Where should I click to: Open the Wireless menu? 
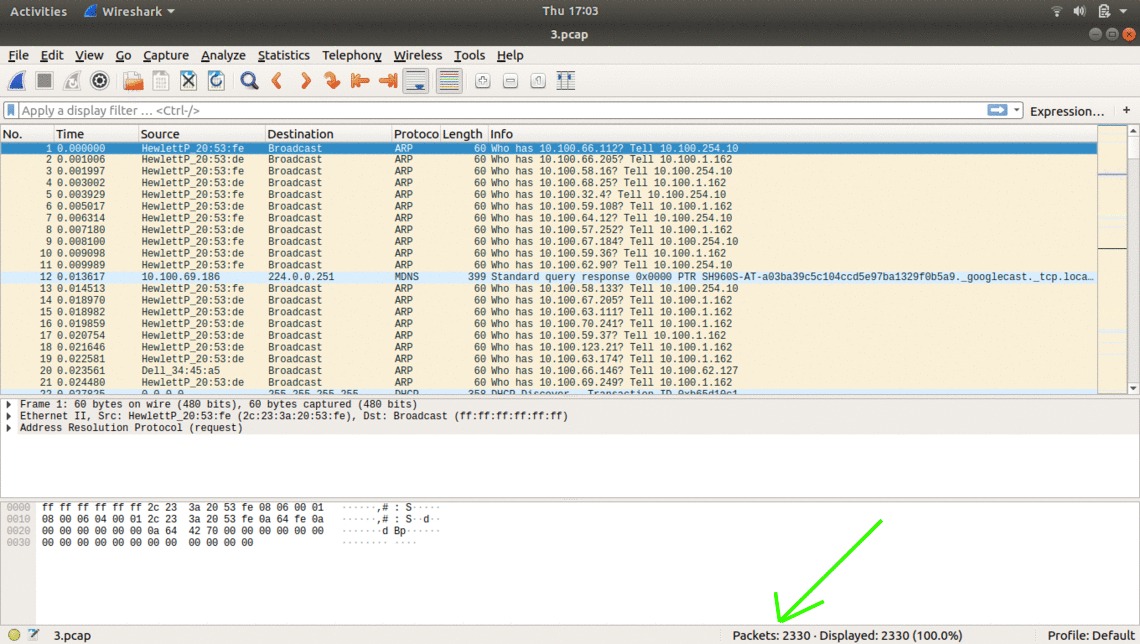(x=418, y=55)
